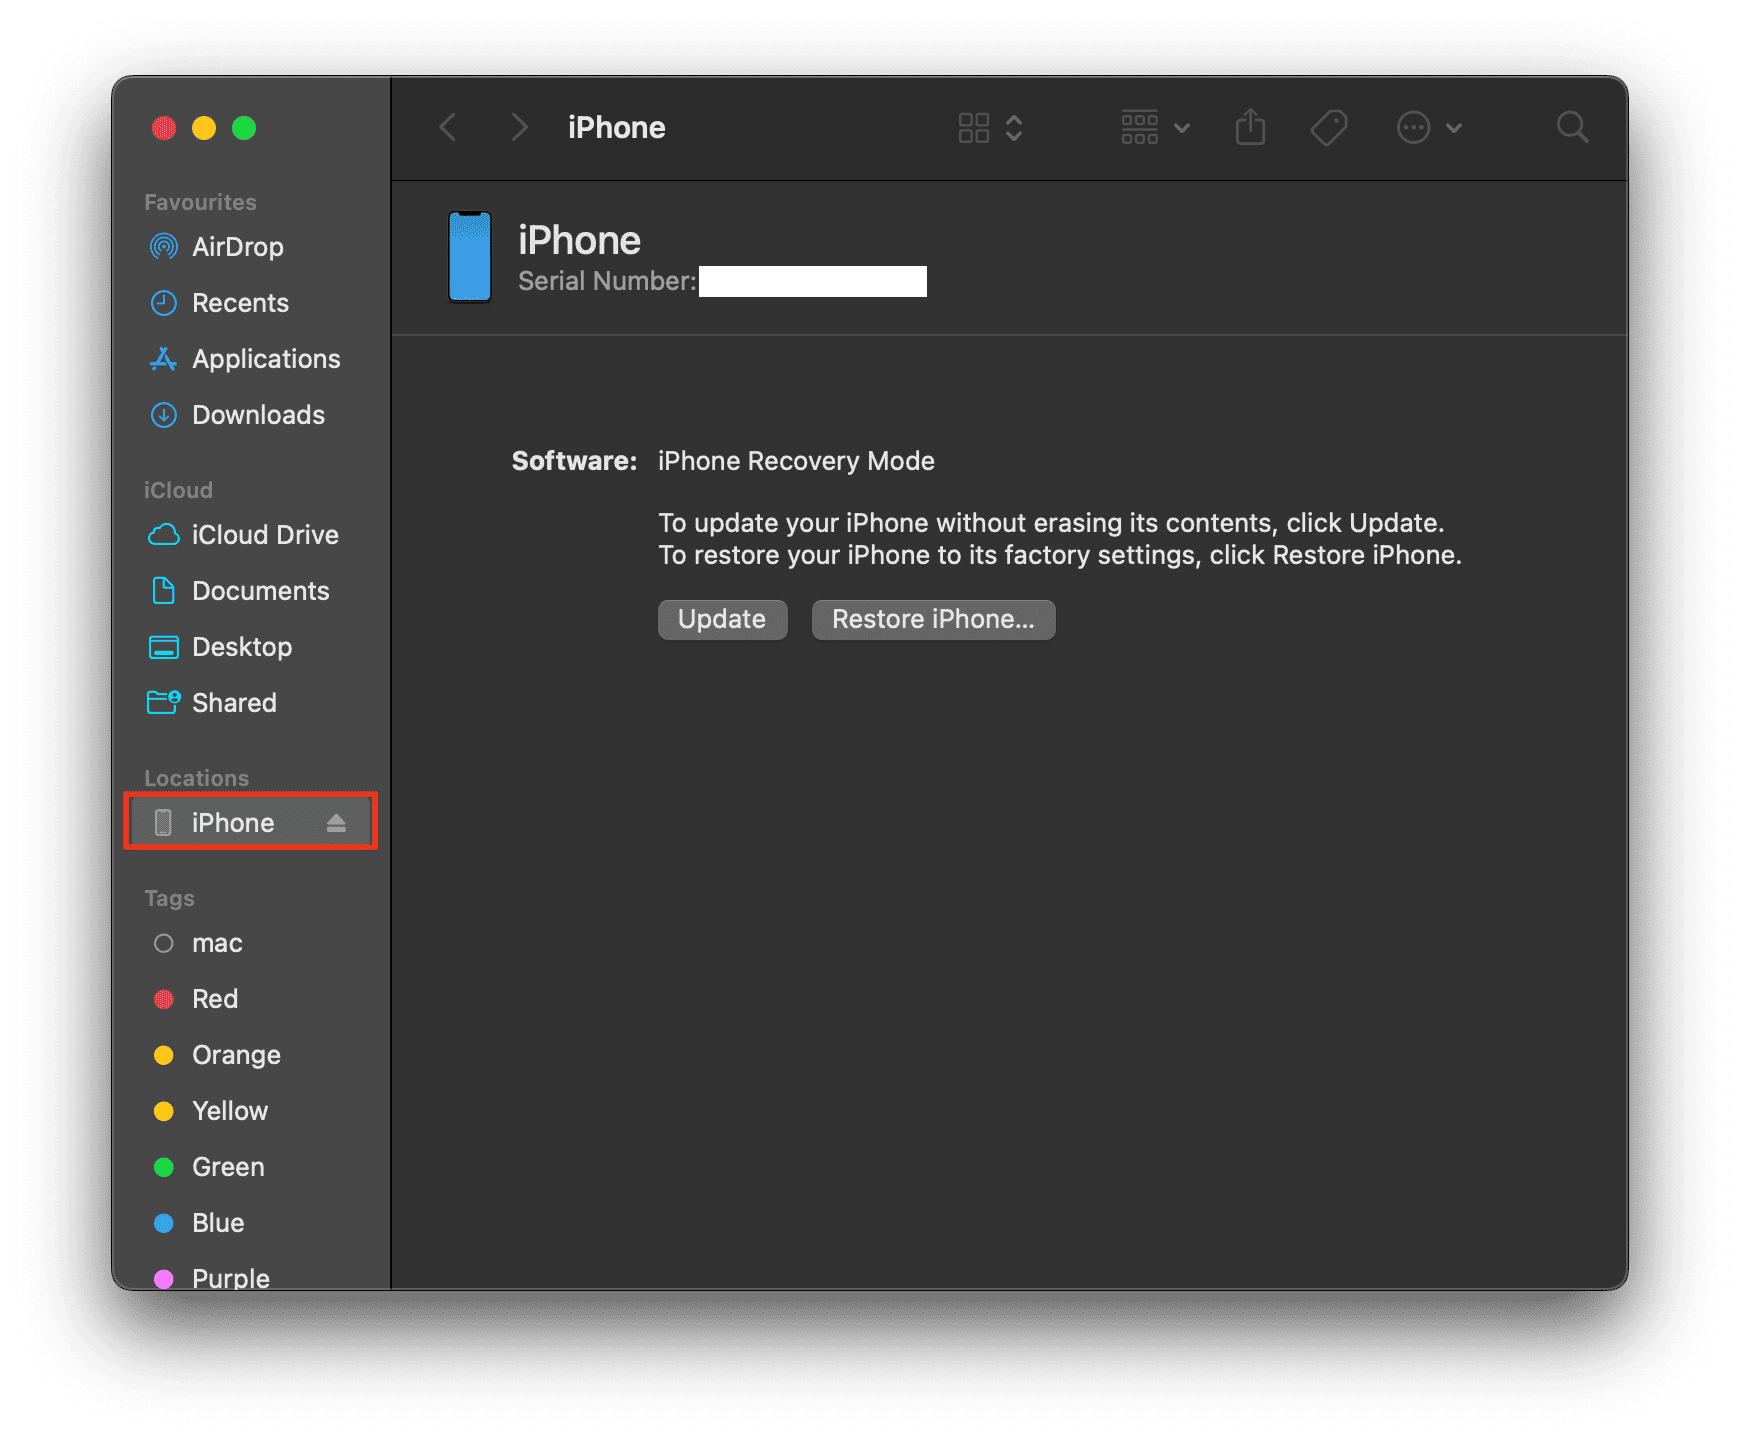This screenshot has height=1438, width=1740.
Task: Click the Search magnifier icon
Action: click(x=1572, y=127)
